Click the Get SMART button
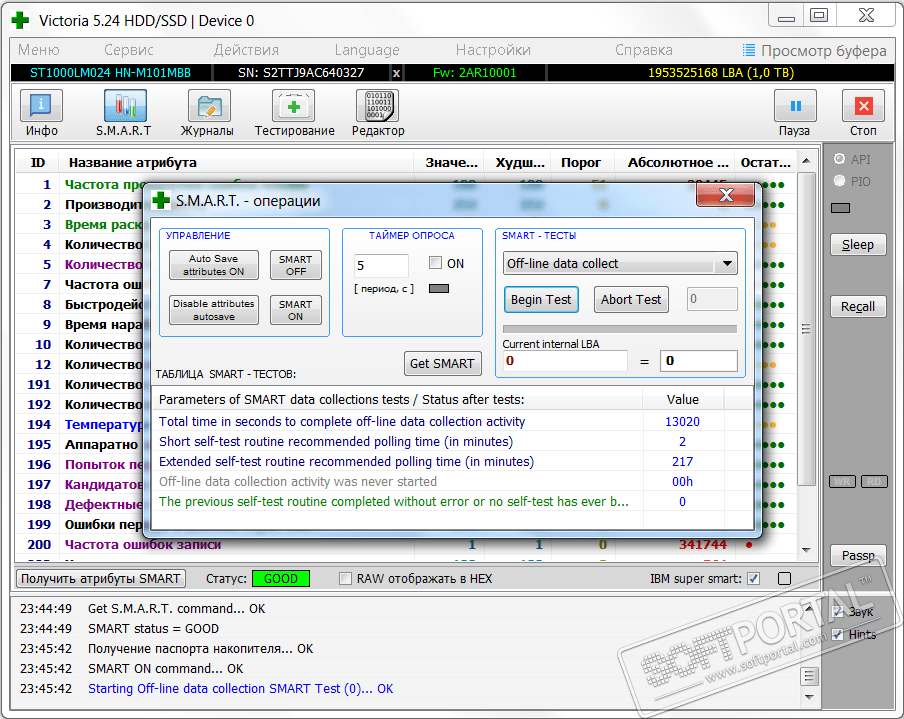The image size is (904, 719). 442,363
